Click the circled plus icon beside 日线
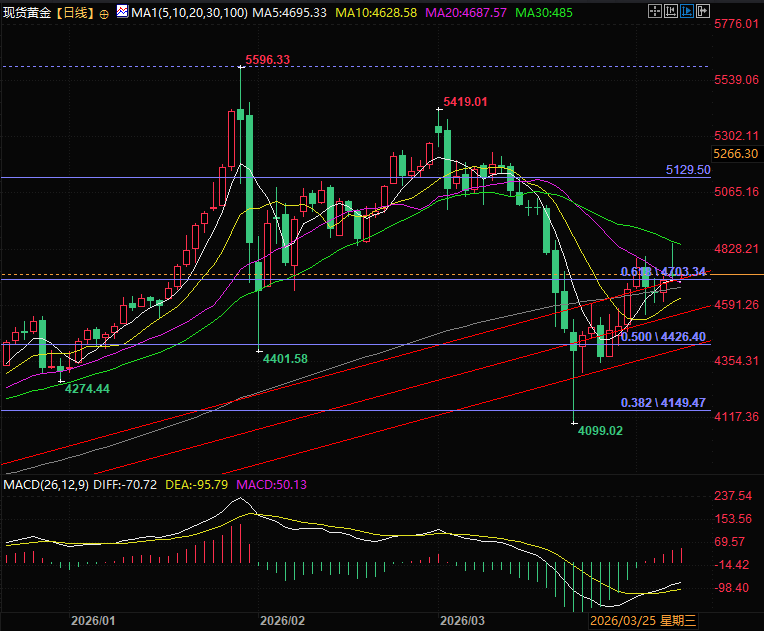Viewport: 764px width, 631px height. pos(104,15)
